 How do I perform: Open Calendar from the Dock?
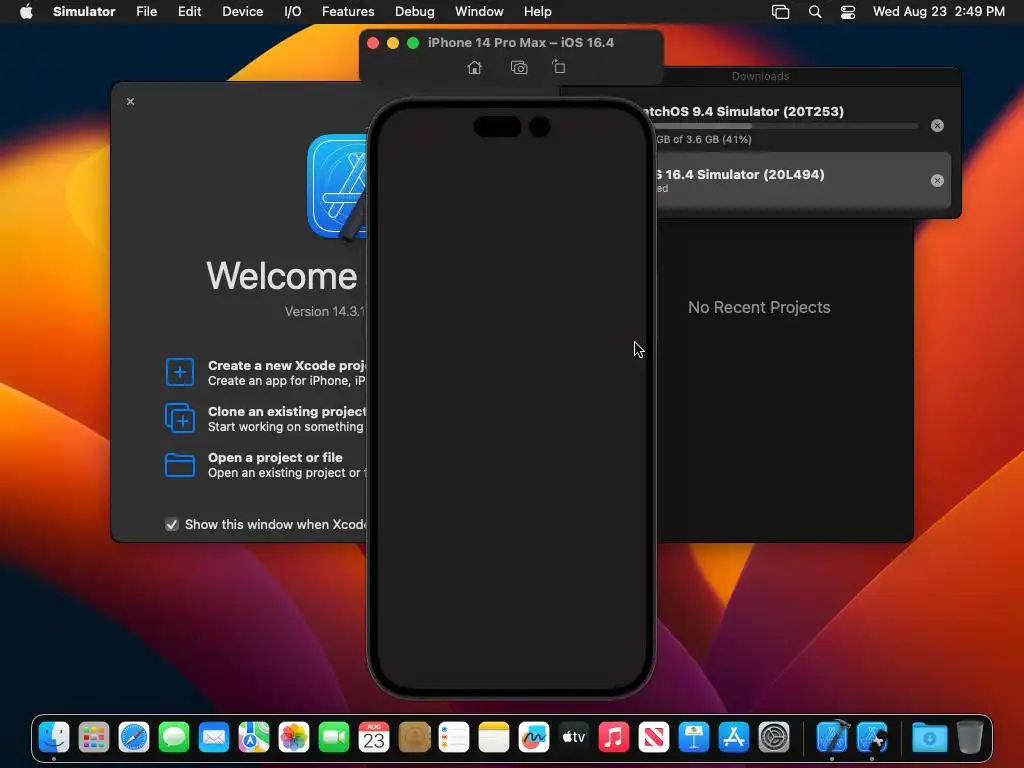(374, 737)
